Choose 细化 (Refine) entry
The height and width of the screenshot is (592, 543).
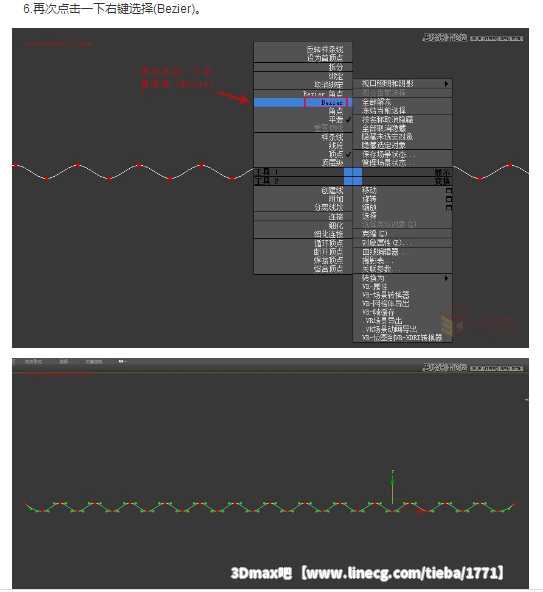(336, 226)
